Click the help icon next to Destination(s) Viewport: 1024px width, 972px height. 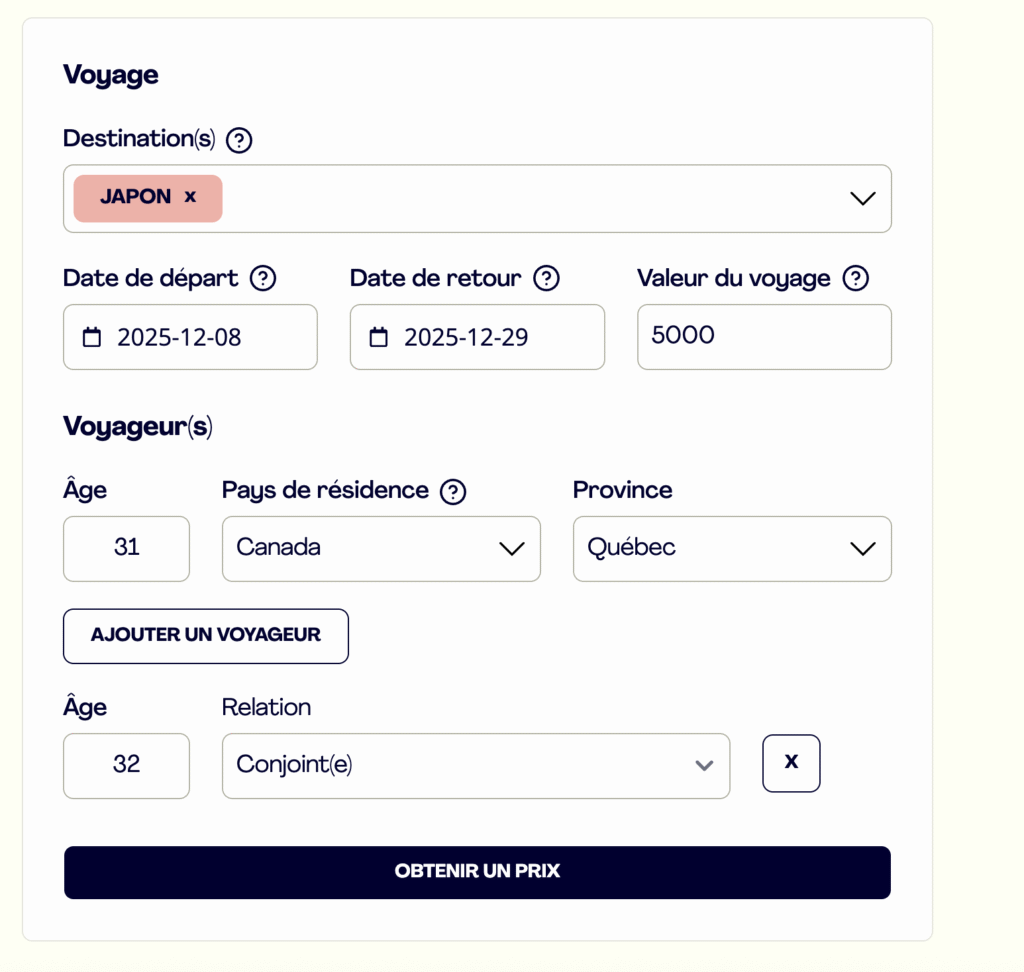tap(239, 140)
